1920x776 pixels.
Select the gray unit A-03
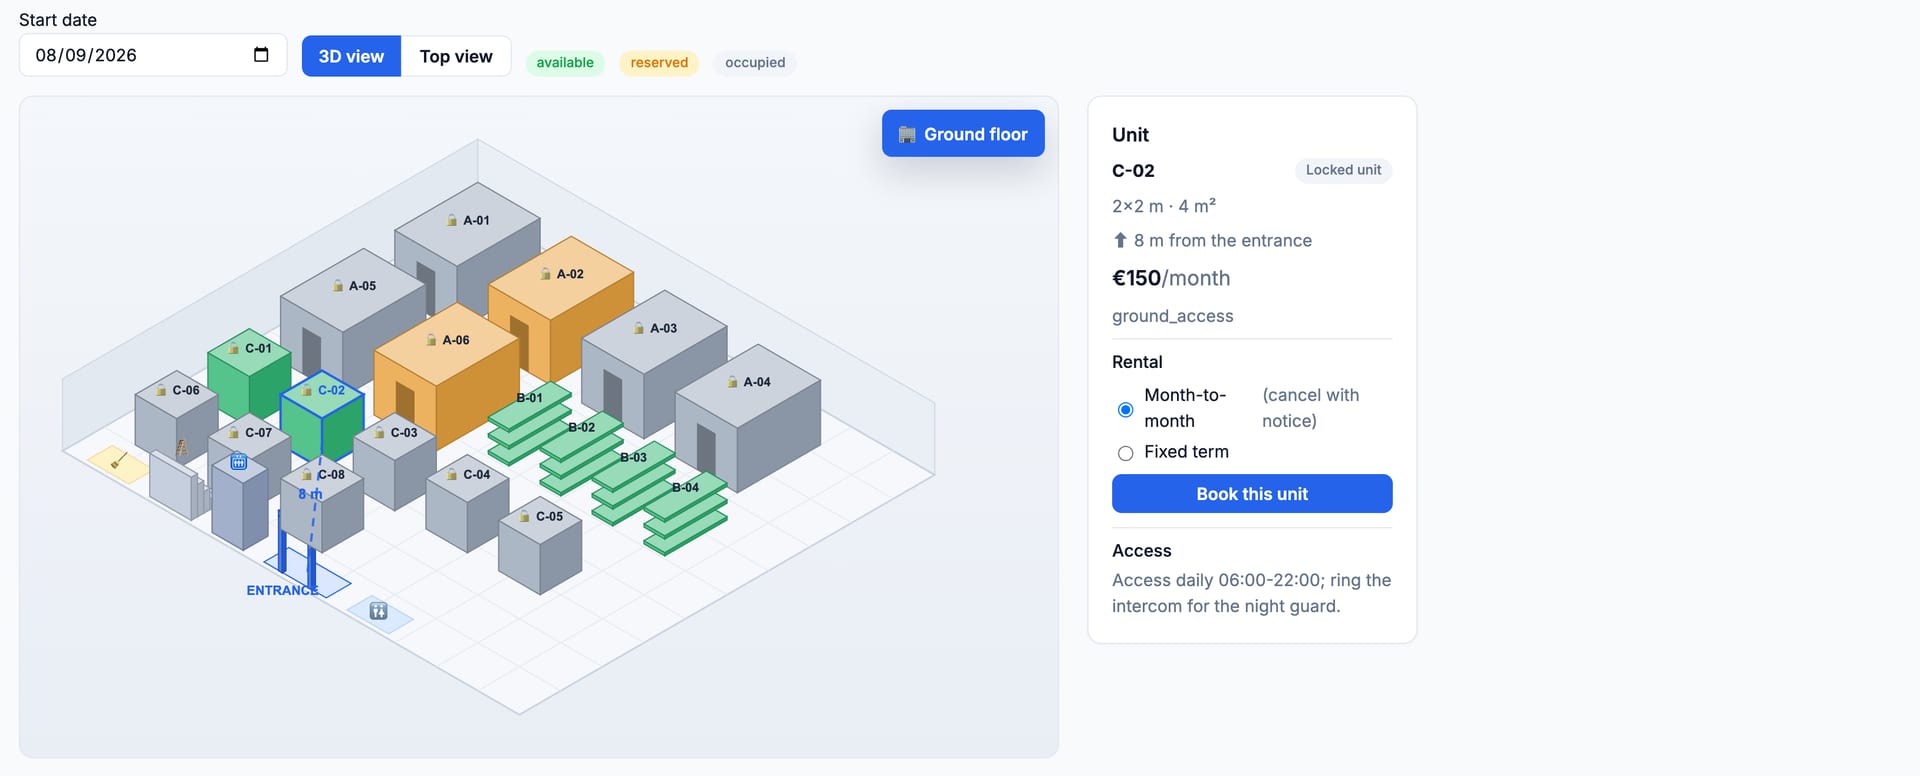(x=654, y=365)
